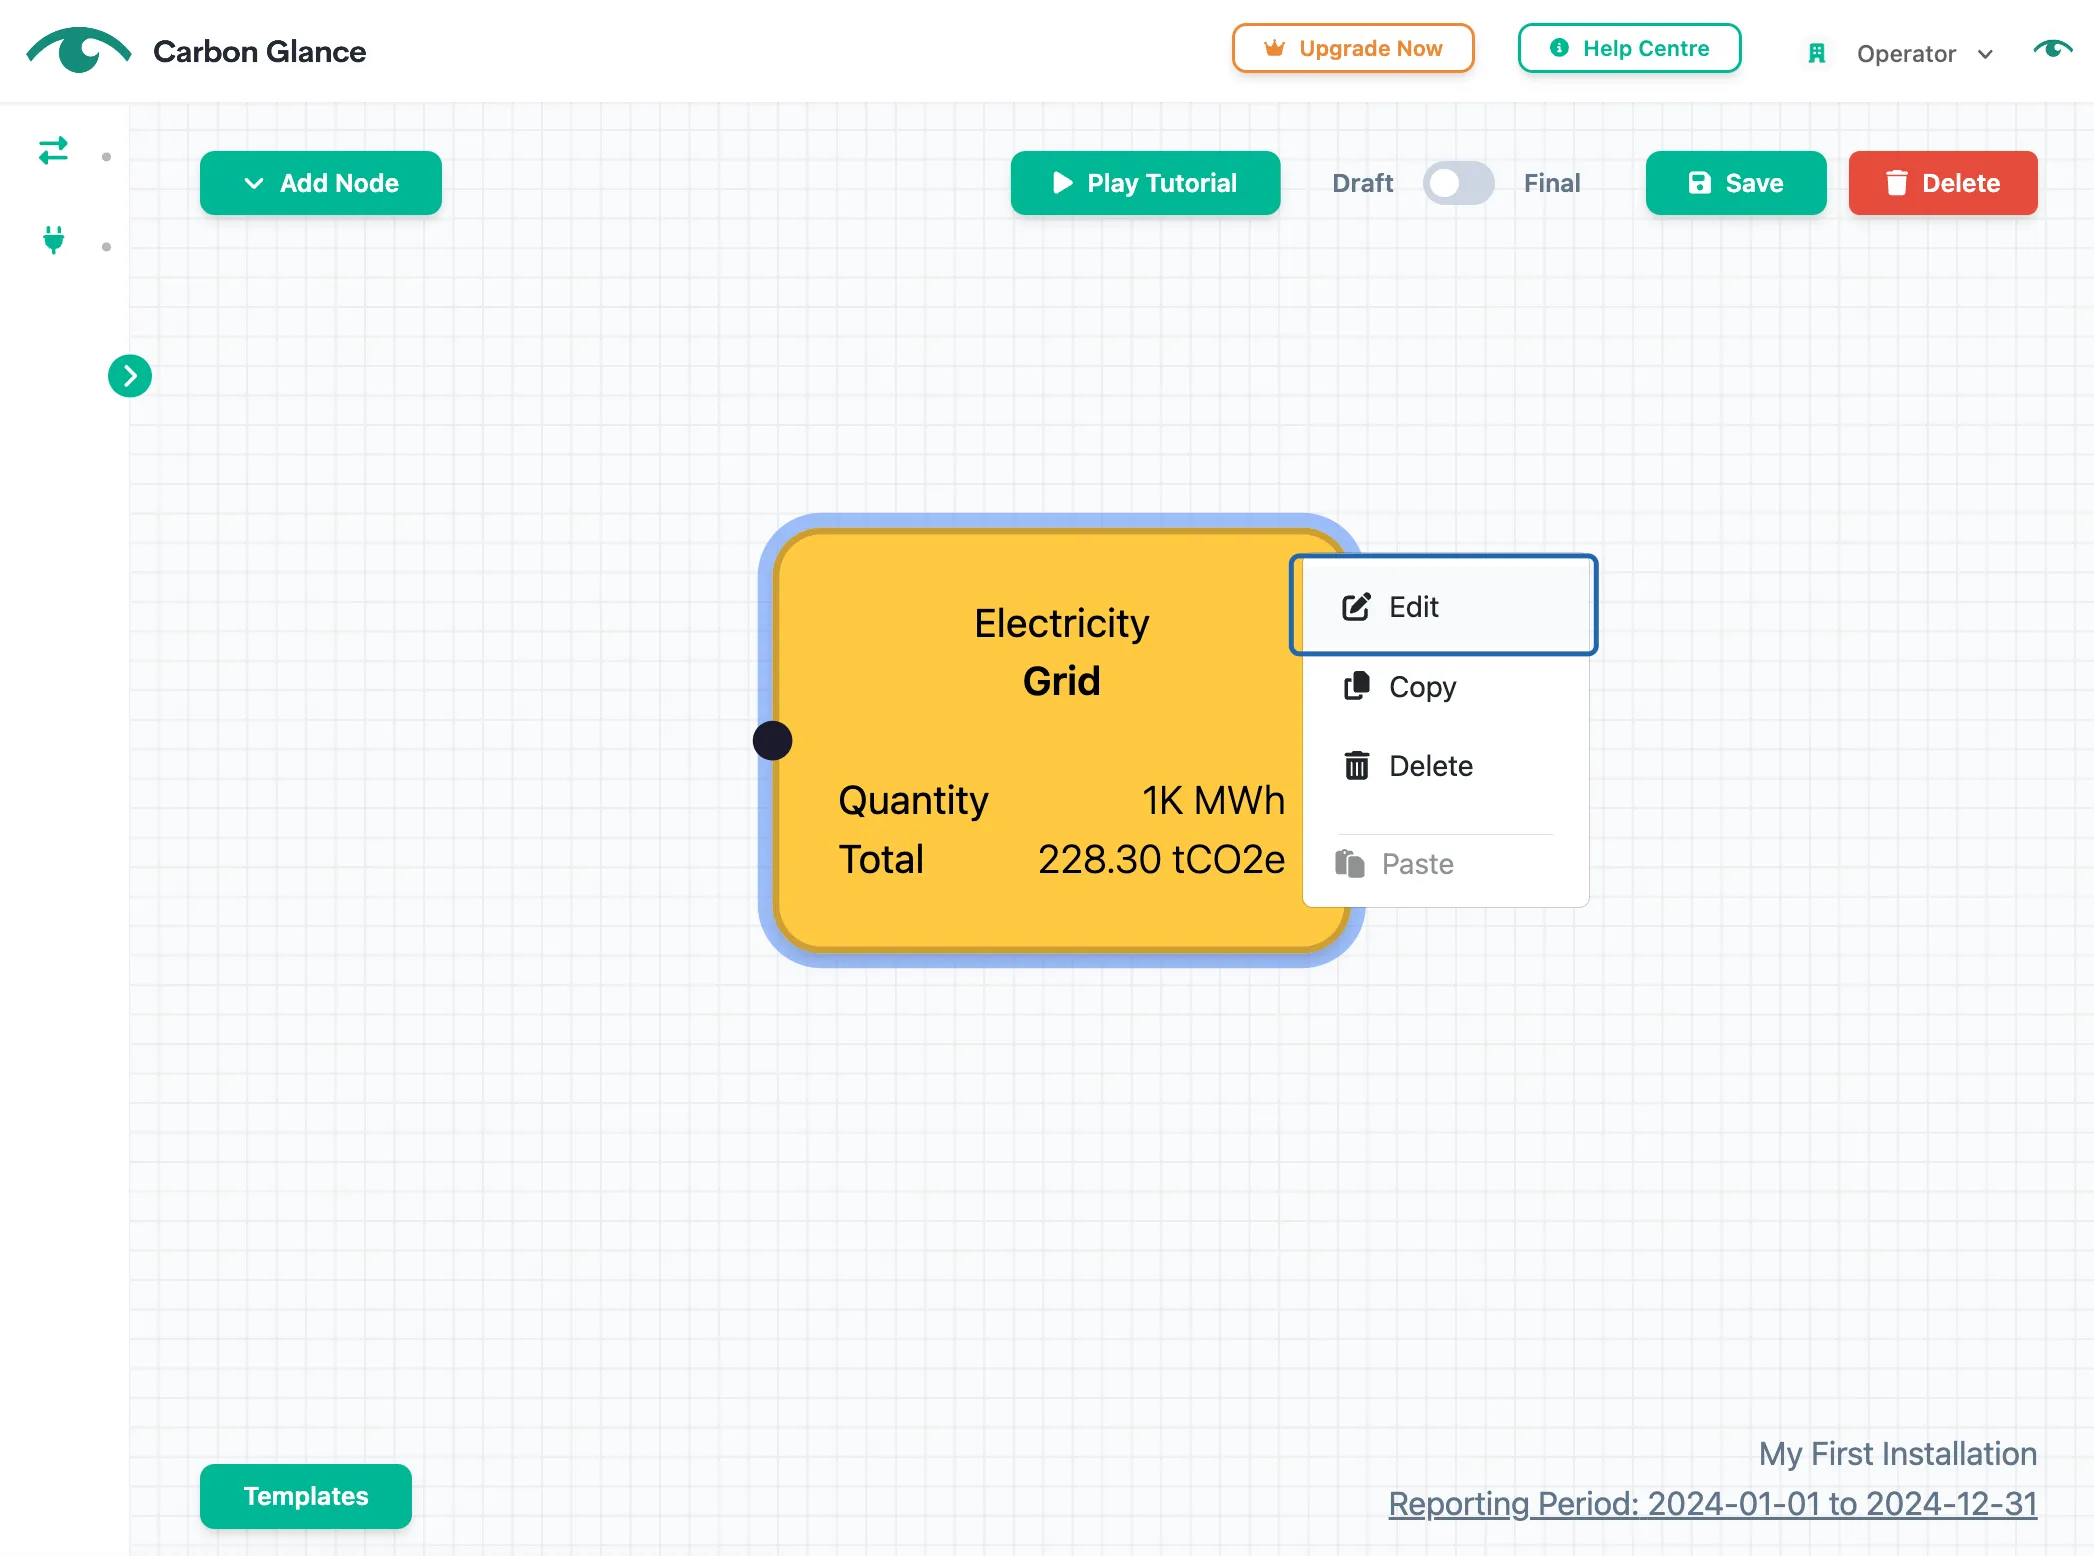The height and width of the screenshot is (1556, 2094).
Task: Choose Delete from the context menu
Action: click(1445, 766)
